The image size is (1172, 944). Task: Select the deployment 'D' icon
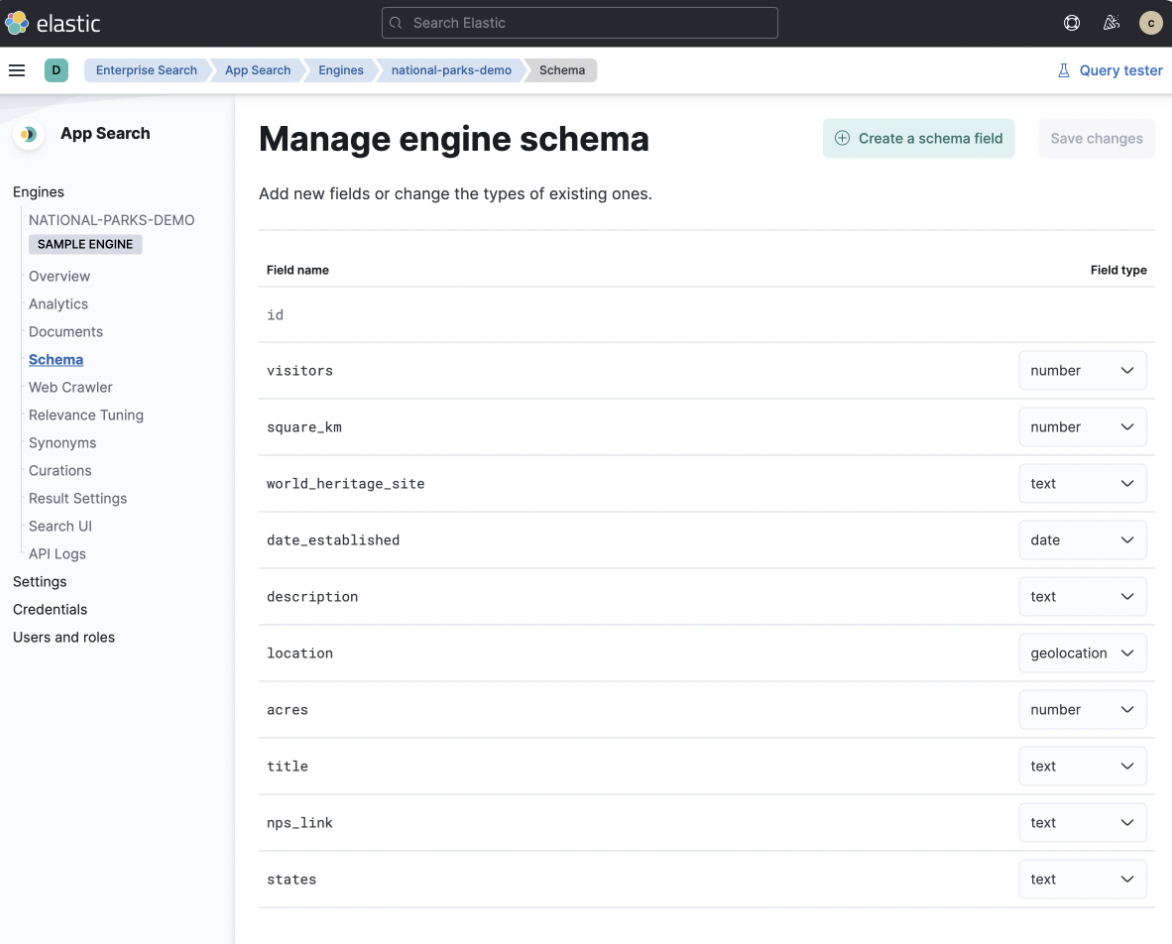pyautogui.click(x=56, y=70)
